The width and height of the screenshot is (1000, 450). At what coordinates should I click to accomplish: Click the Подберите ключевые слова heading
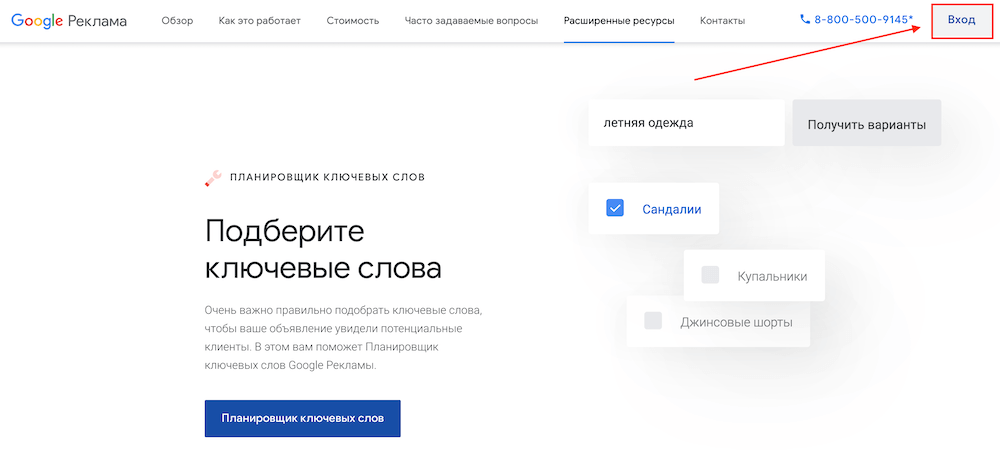[323, 249]
